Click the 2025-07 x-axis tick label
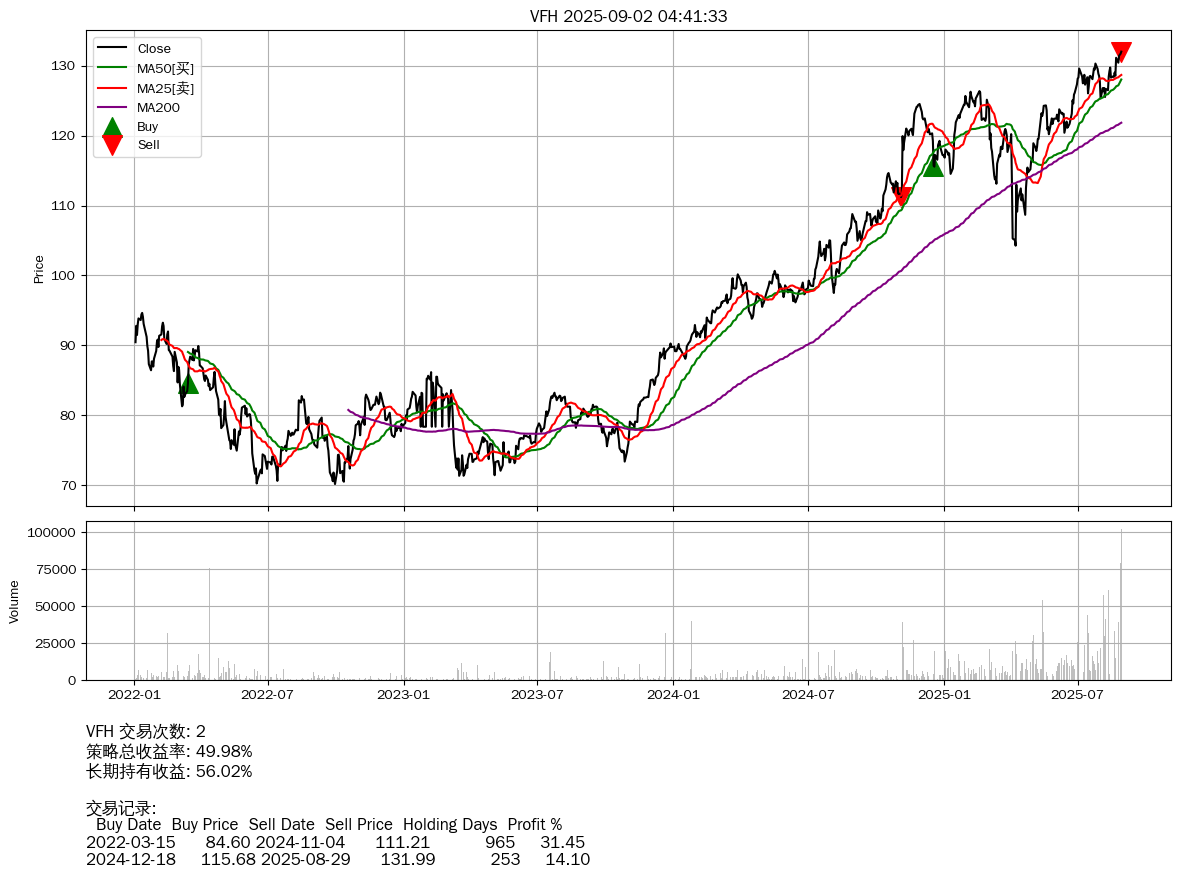Image resolution: width=1180 pixels, height=878 pixels. 1078,694
